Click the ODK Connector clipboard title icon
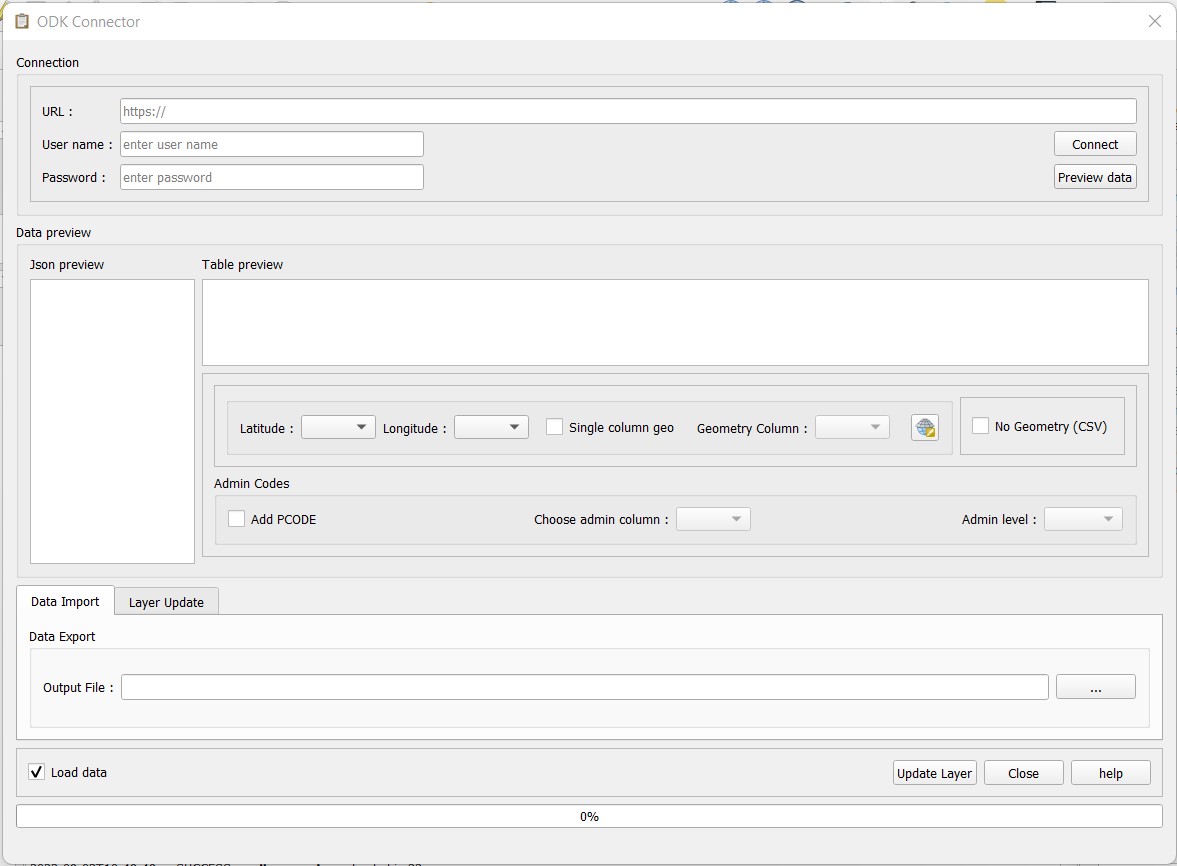The width and height of the screenshot is (1177, 866). tap(23, 21)
